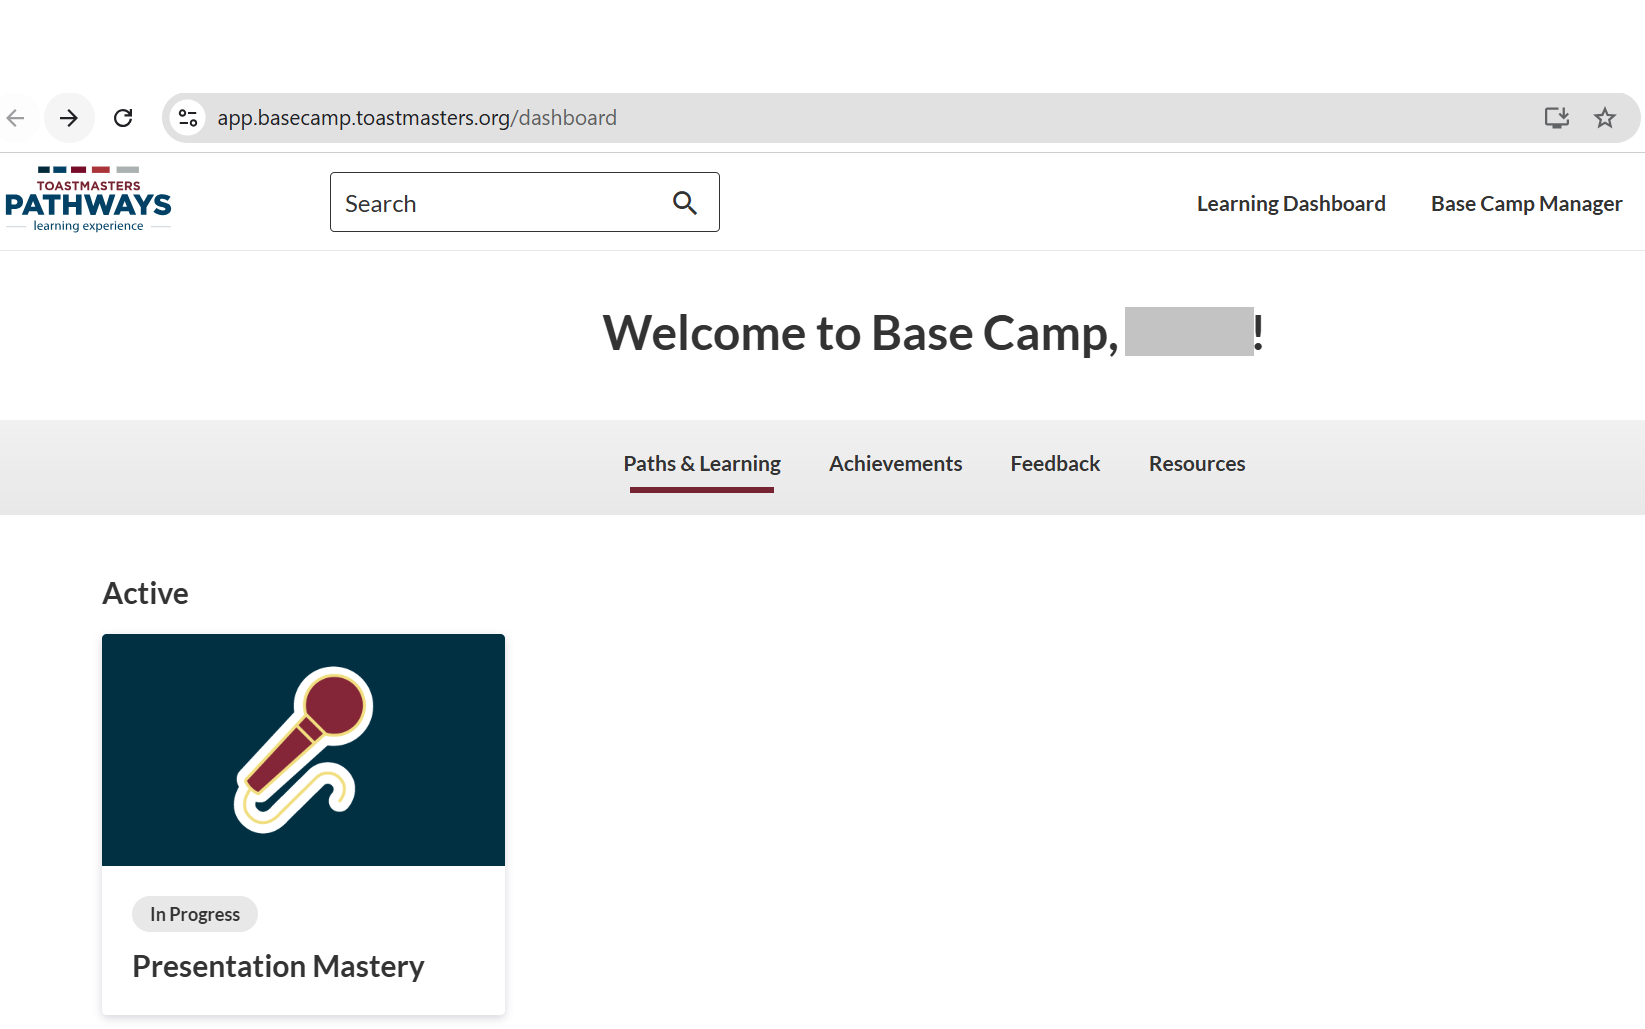This screenshot has height=1029, width=1645.
Task: Click the Welcome to Base Camp heading
Action: (x=933, y=333)
